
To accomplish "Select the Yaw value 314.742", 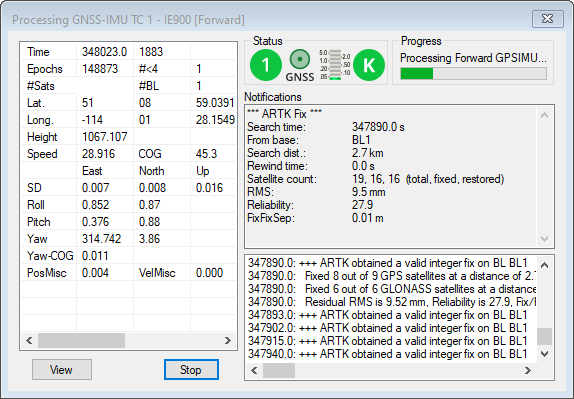I will tap(101, 239).
